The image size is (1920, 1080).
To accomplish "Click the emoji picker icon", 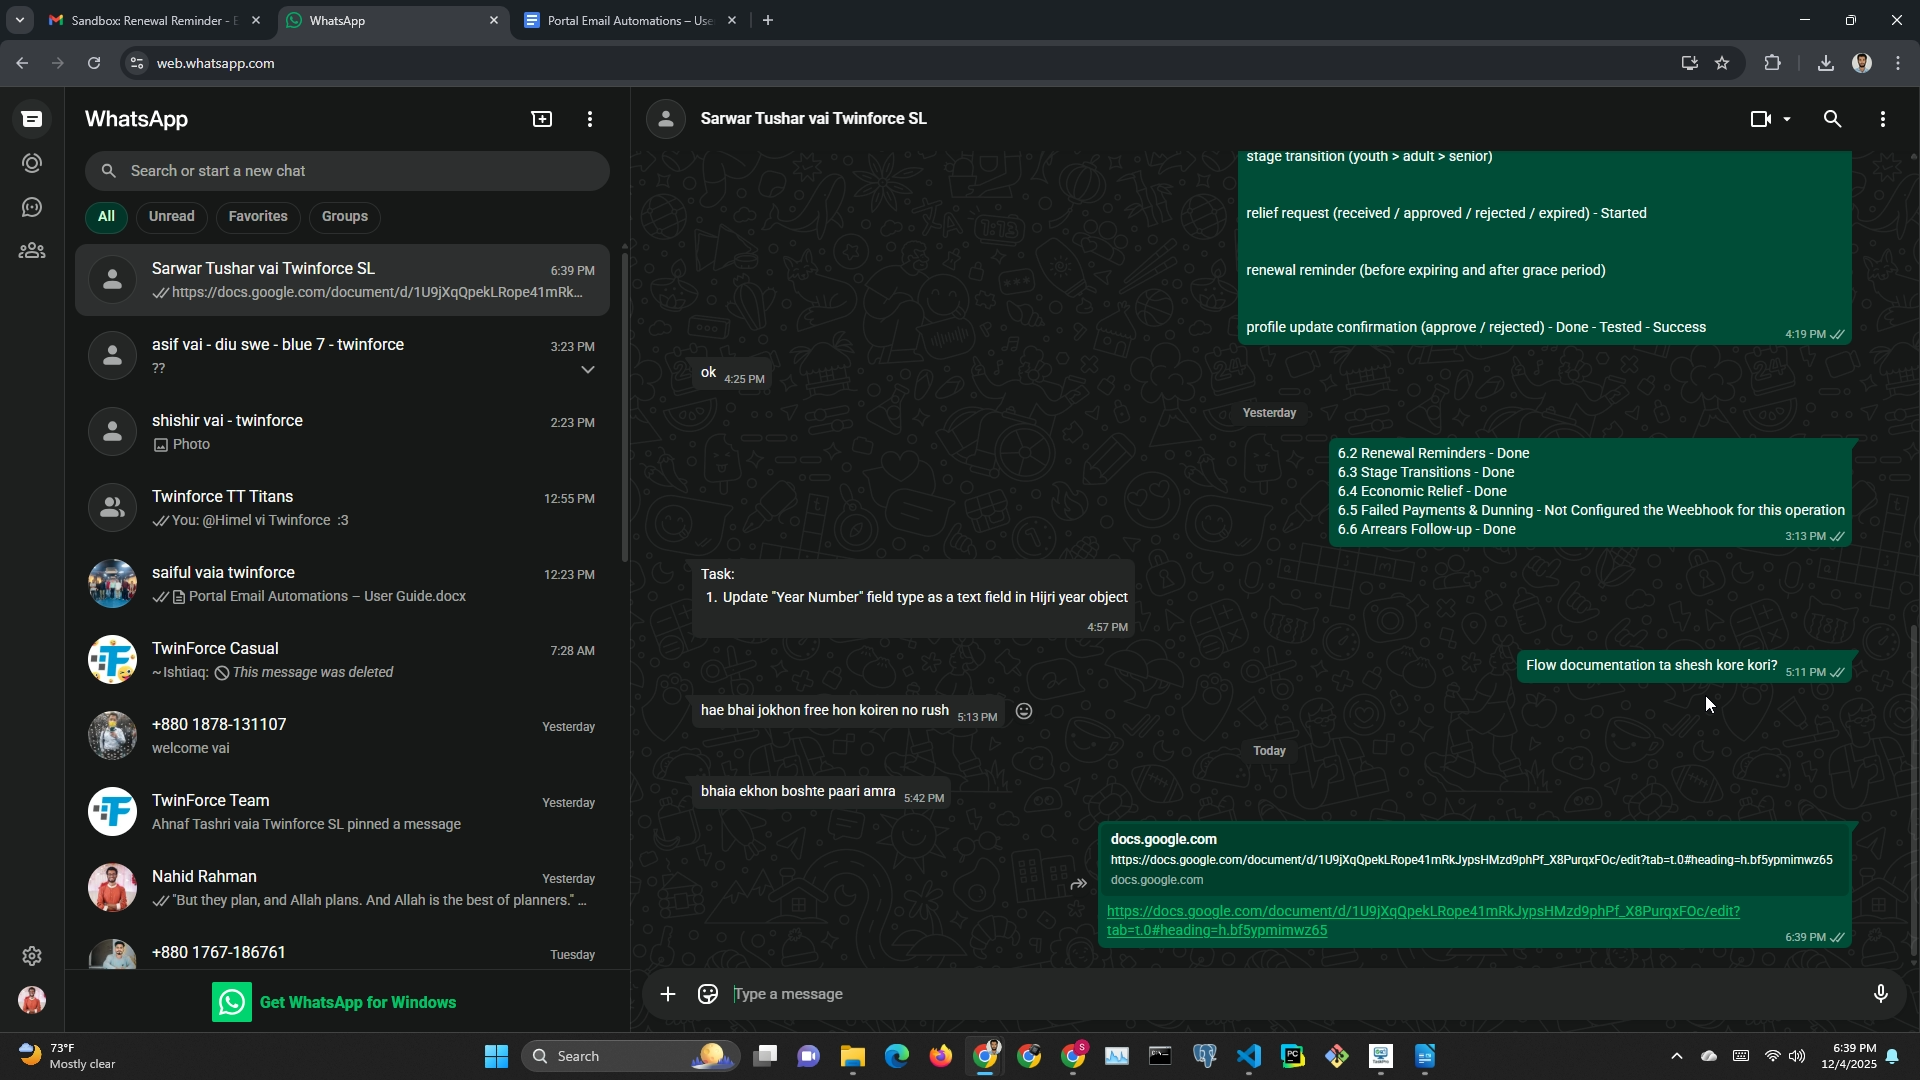I will point(708,994).
